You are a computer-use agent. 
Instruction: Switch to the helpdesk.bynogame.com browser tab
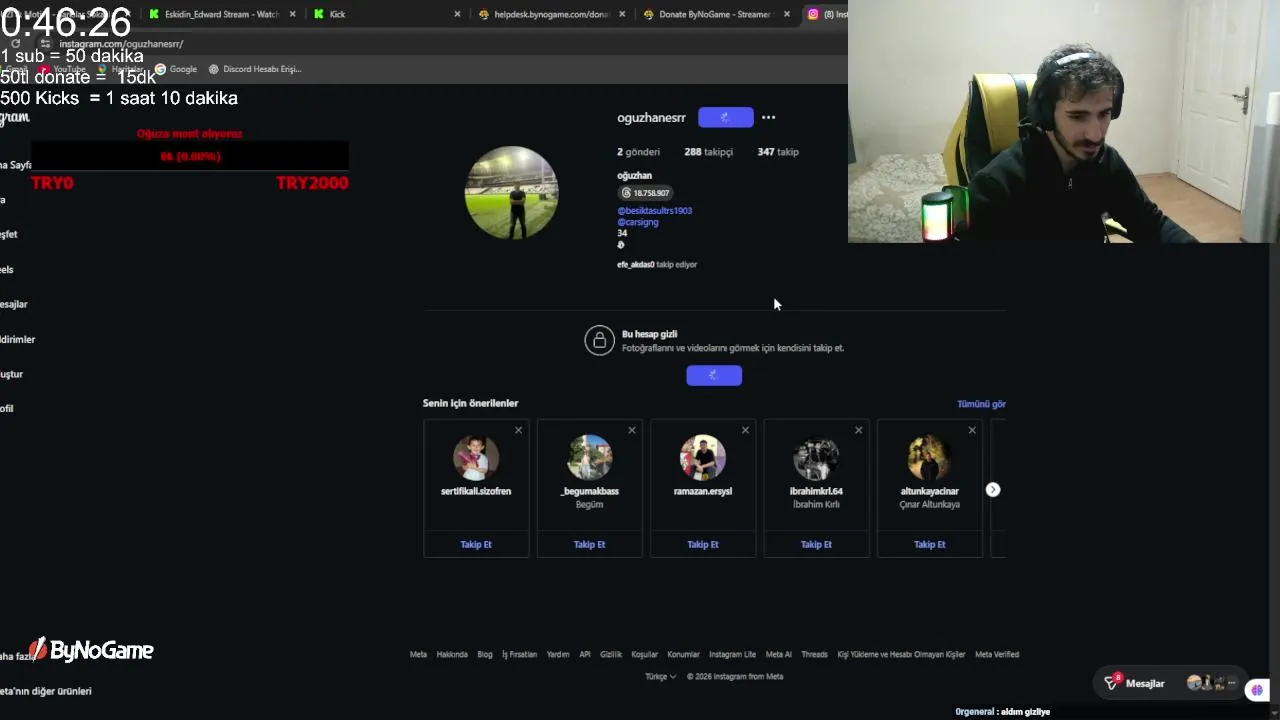(x=550, y=14)
